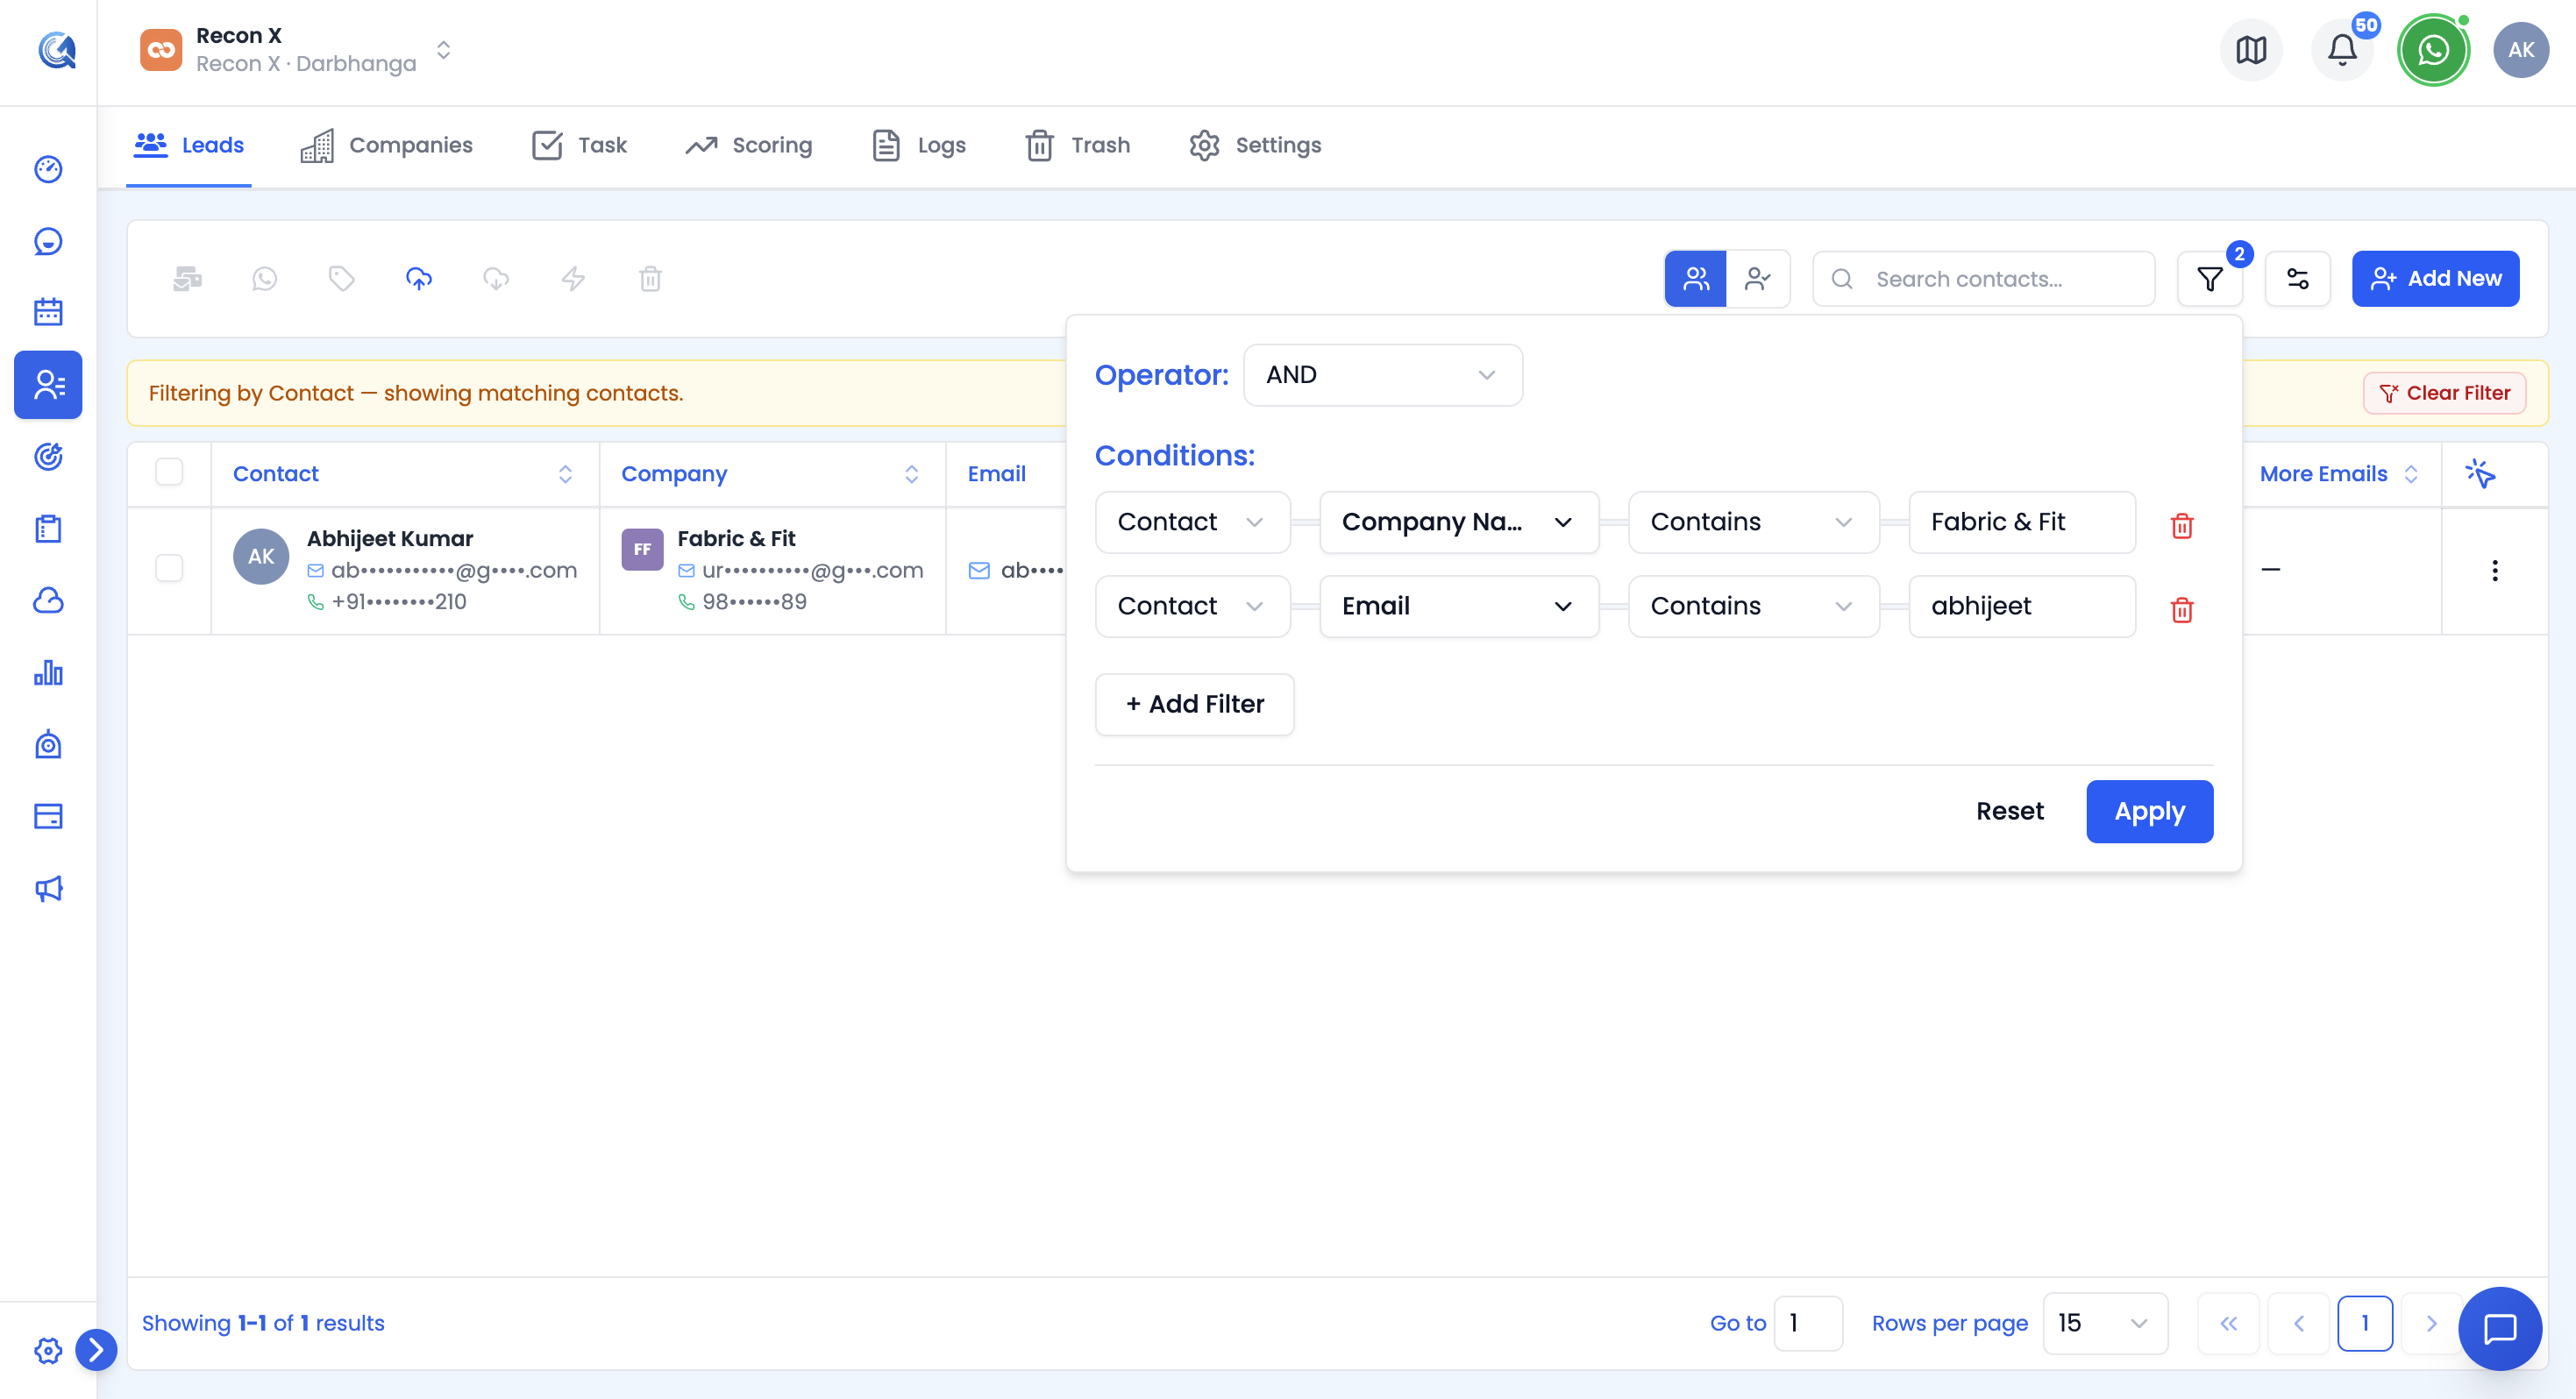Image resolution: width=2576 pixels, height=1399 pixels.
Task: Open the card layout icon in sidebar
Action: 48,816
